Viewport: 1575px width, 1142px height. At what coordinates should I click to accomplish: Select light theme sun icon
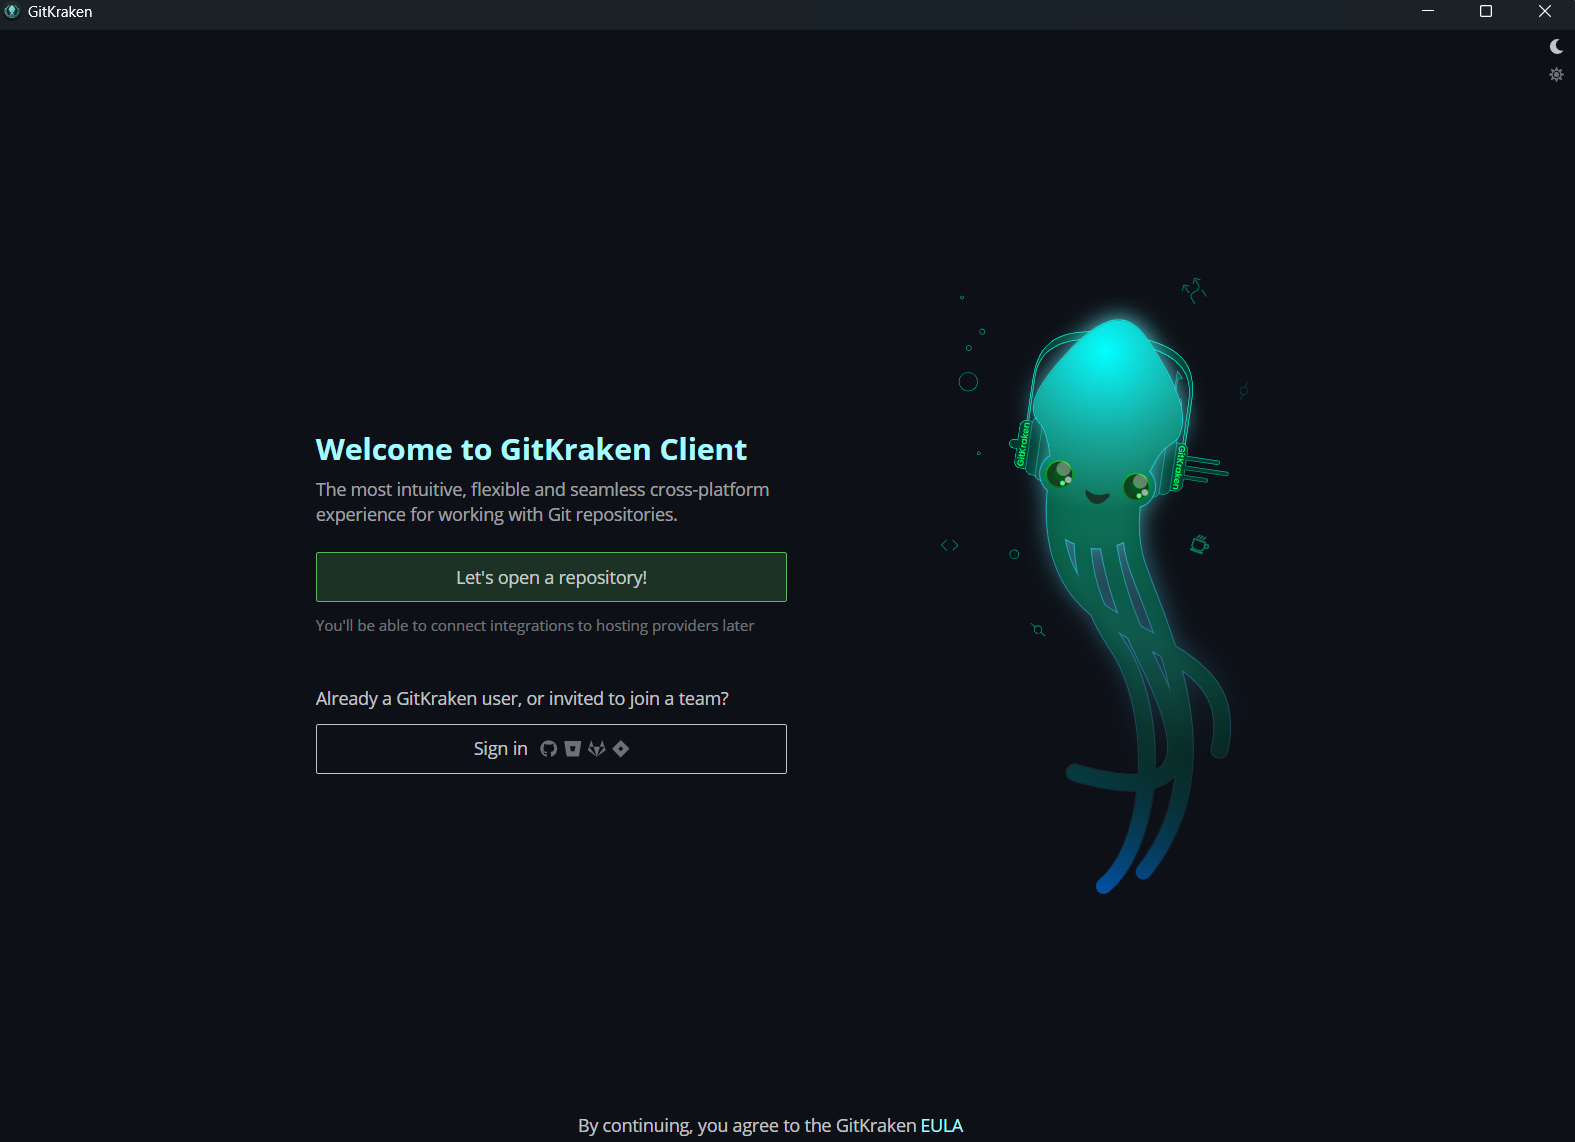point(1556,74)
